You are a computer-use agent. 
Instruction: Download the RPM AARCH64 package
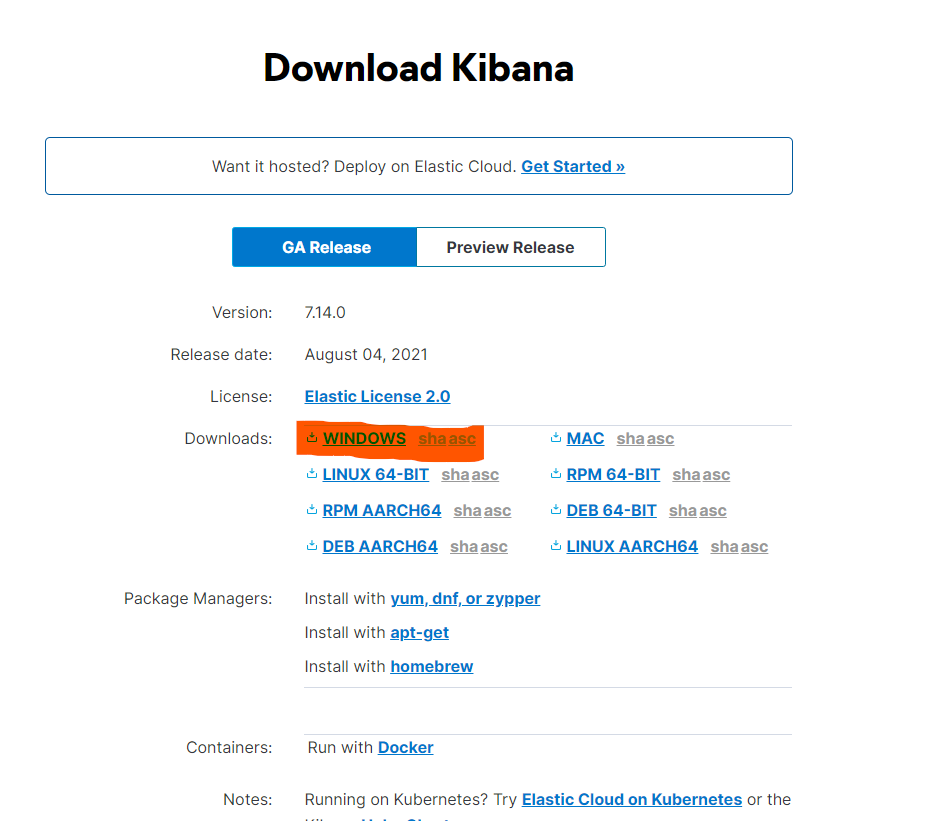tap(381, 511)
